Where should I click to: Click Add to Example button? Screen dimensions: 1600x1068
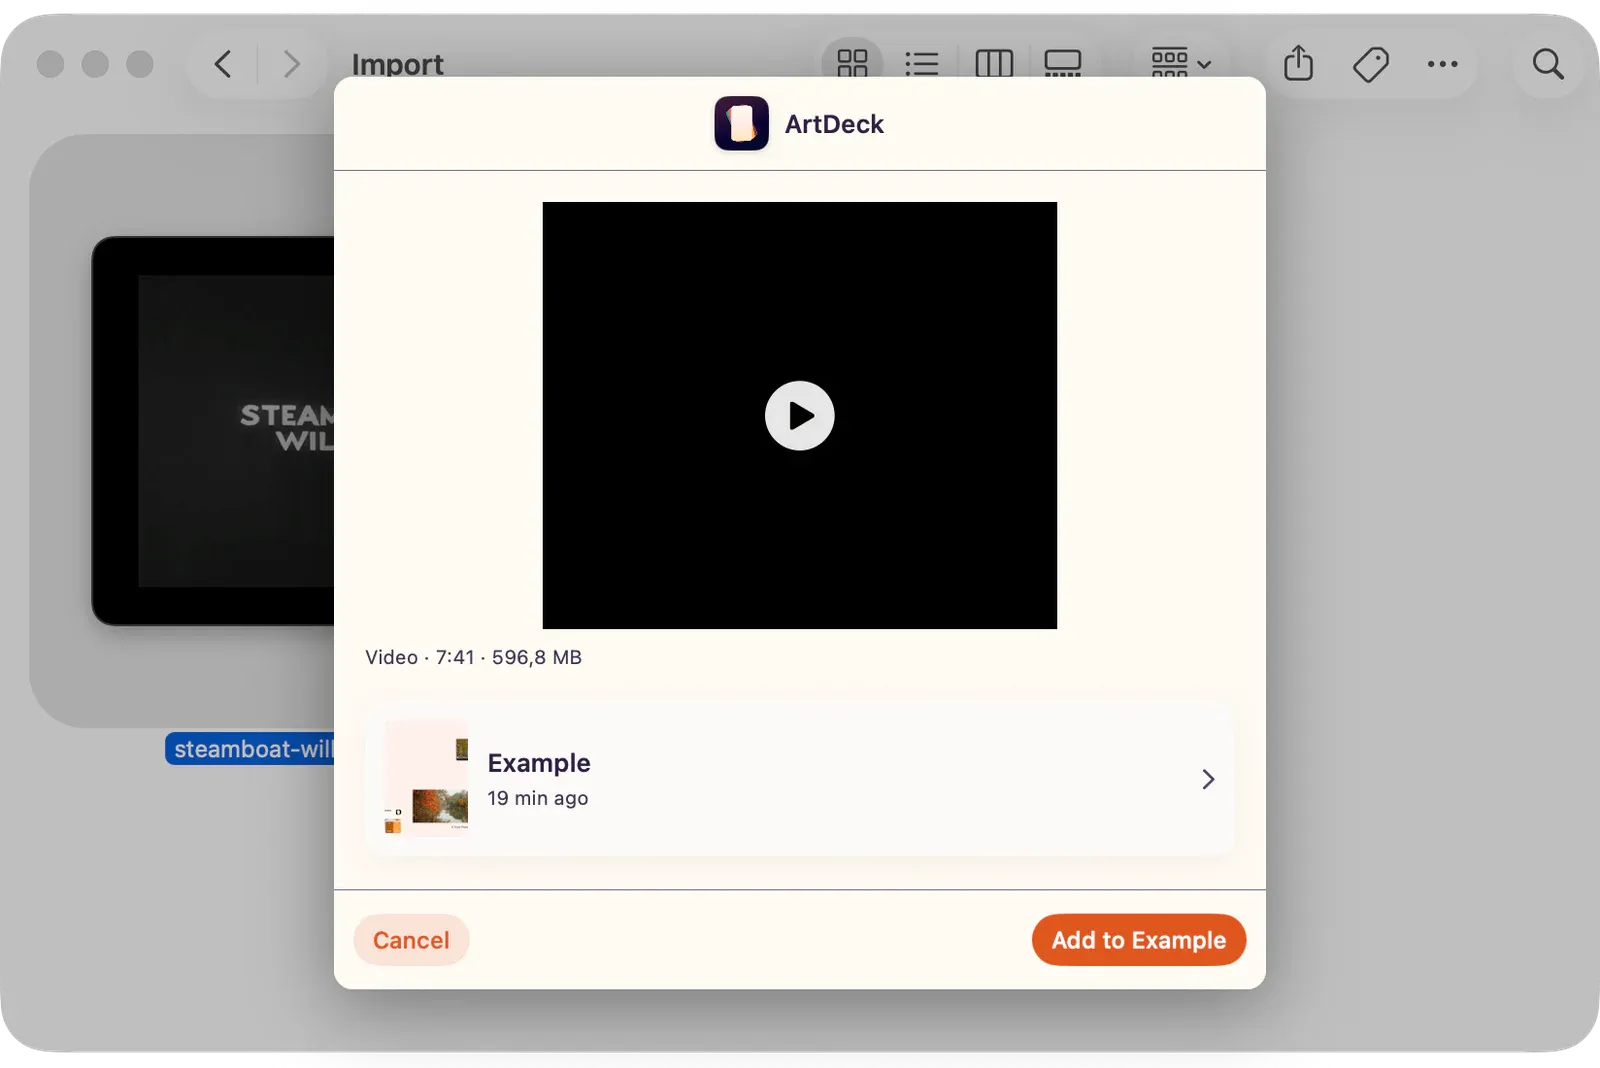1139,940
